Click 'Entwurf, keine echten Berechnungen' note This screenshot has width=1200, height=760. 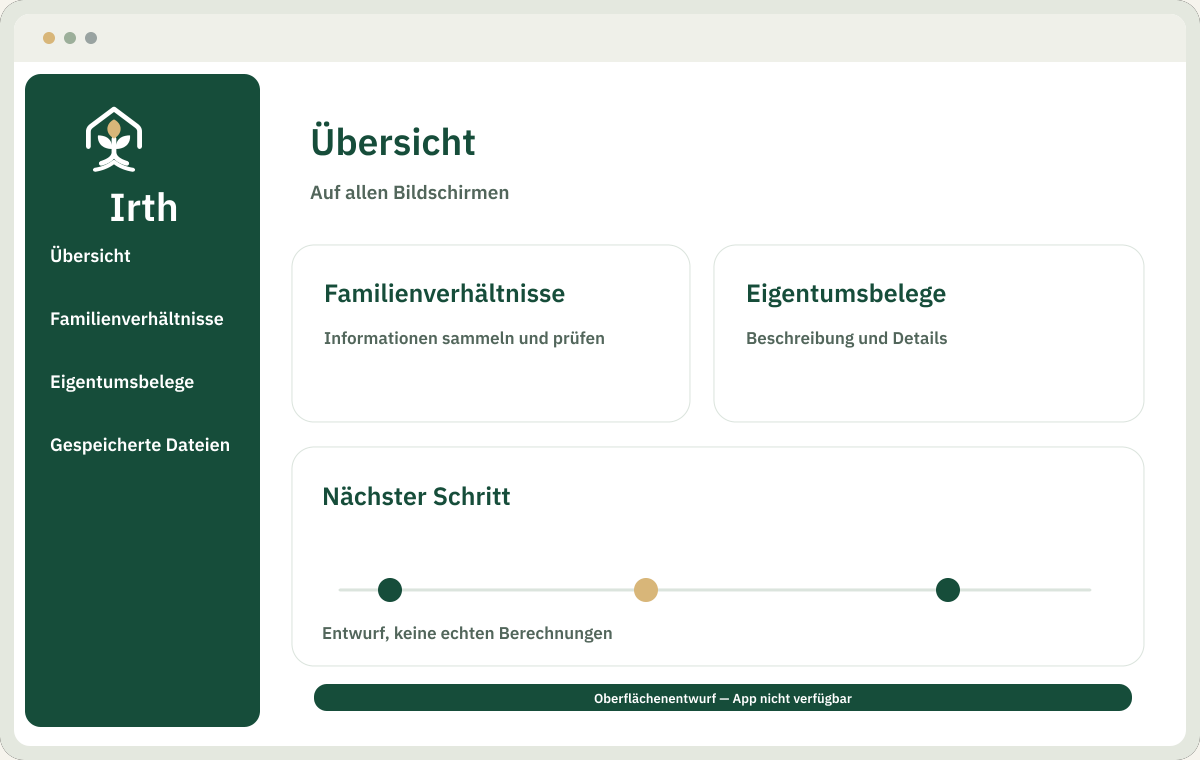[467, 633]
